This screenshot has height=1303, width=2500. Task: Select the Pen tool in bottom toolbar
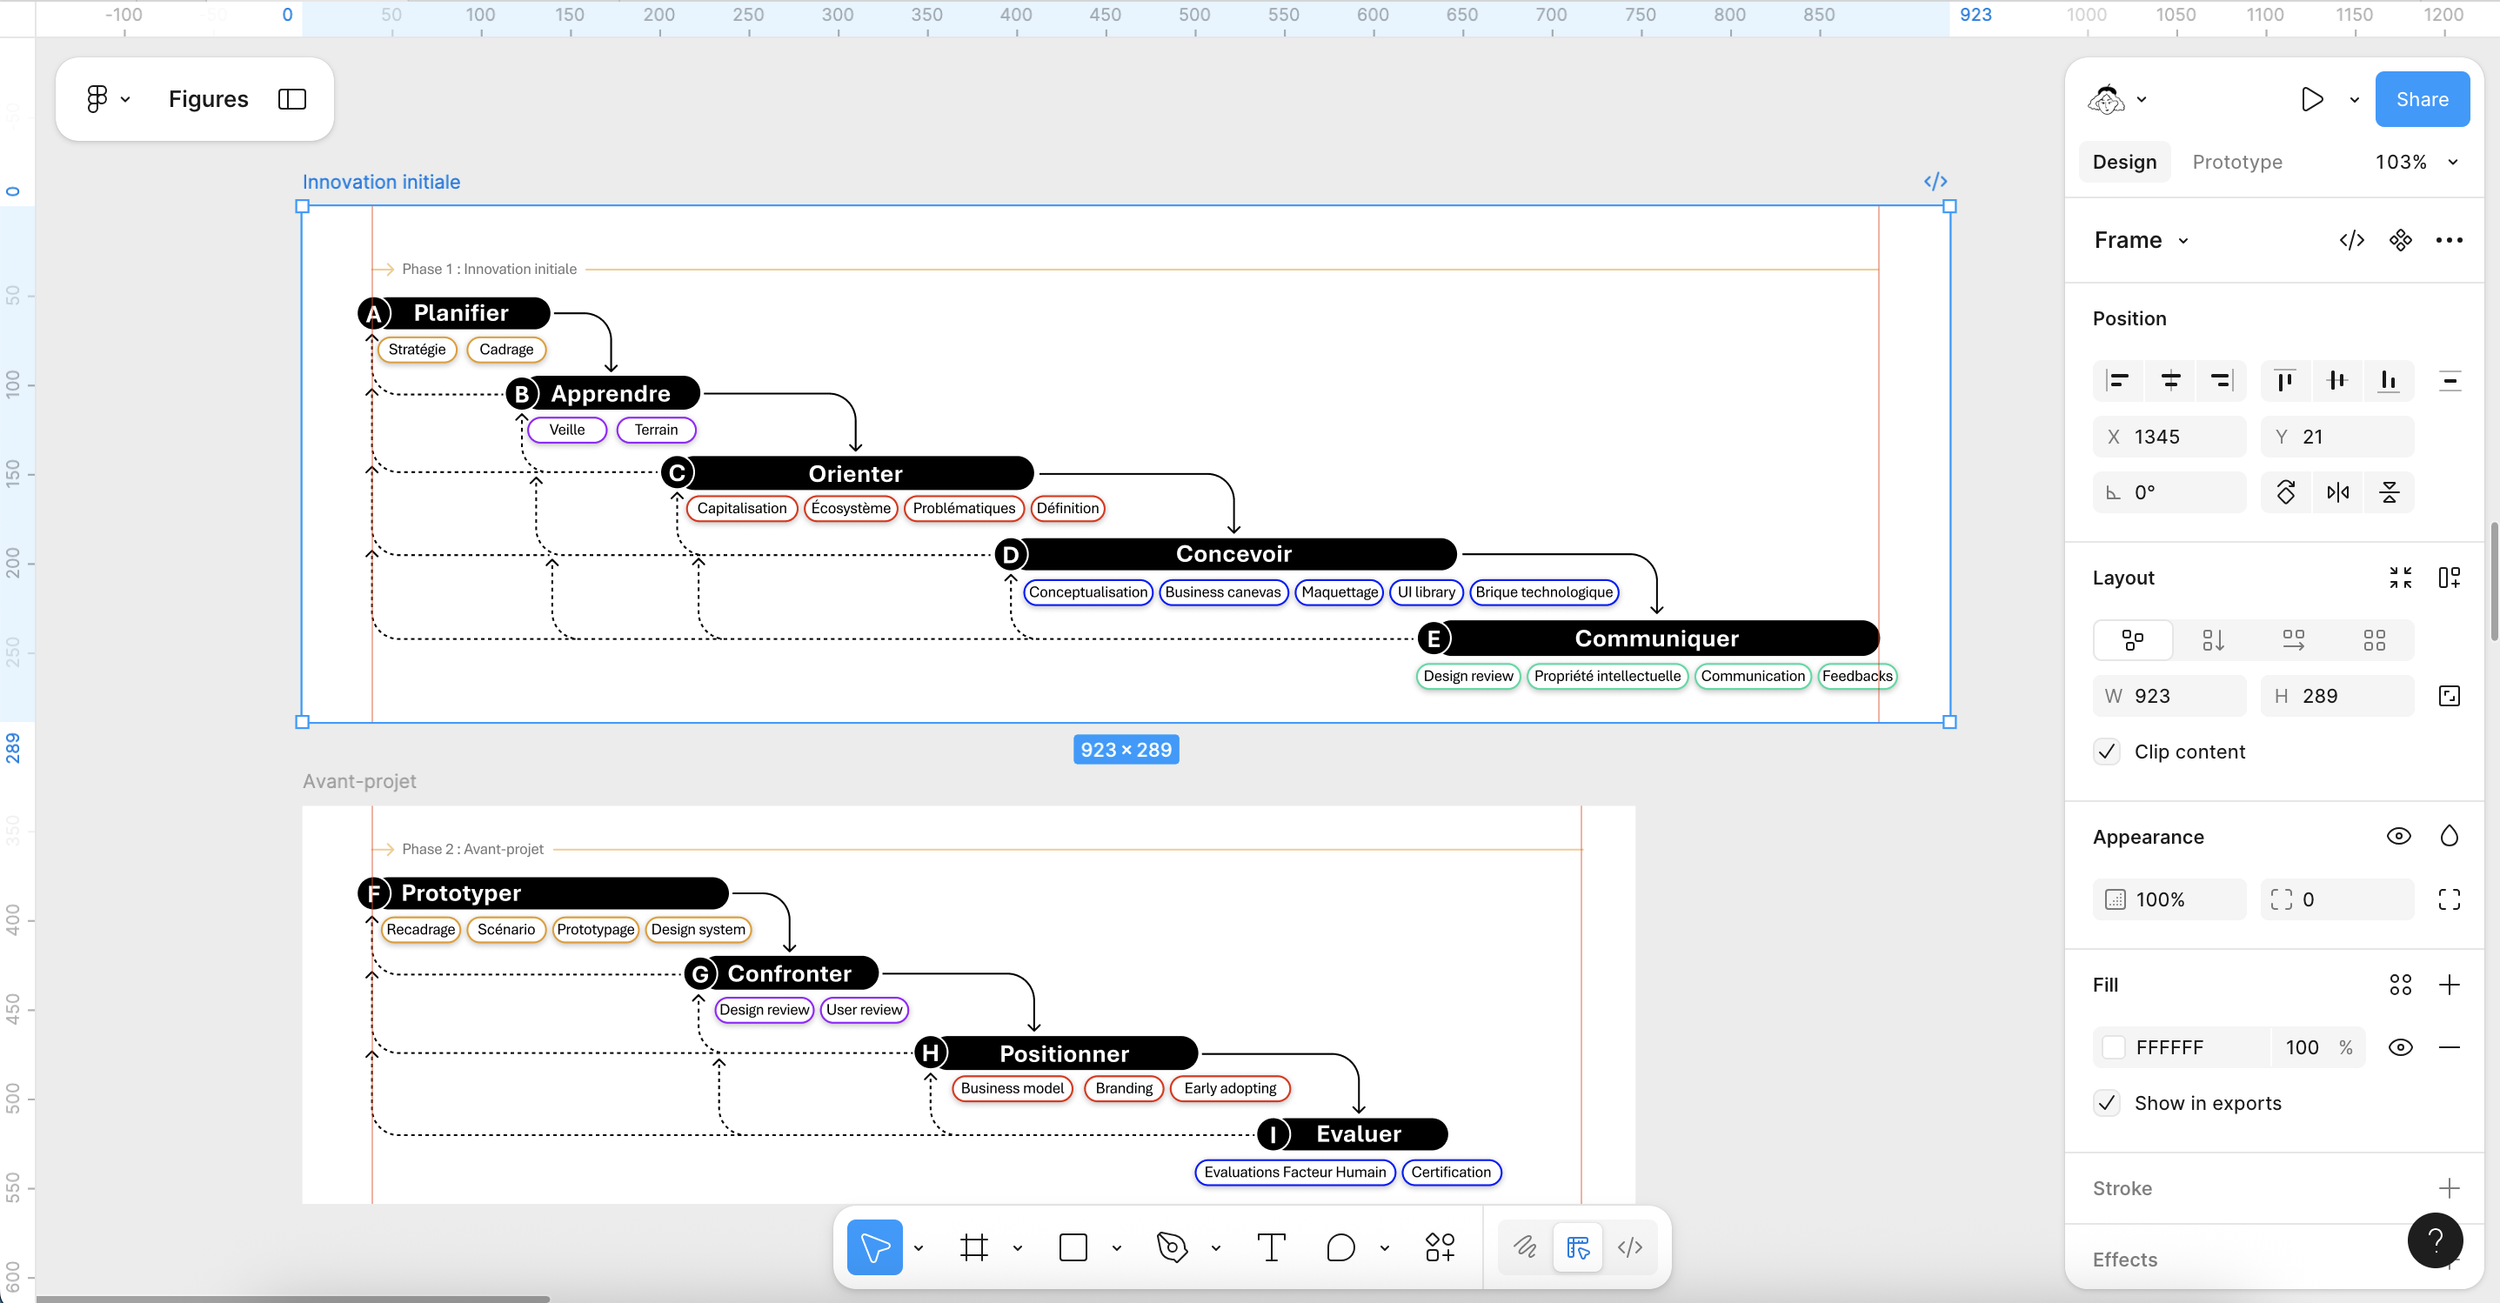(1172, 1247)
